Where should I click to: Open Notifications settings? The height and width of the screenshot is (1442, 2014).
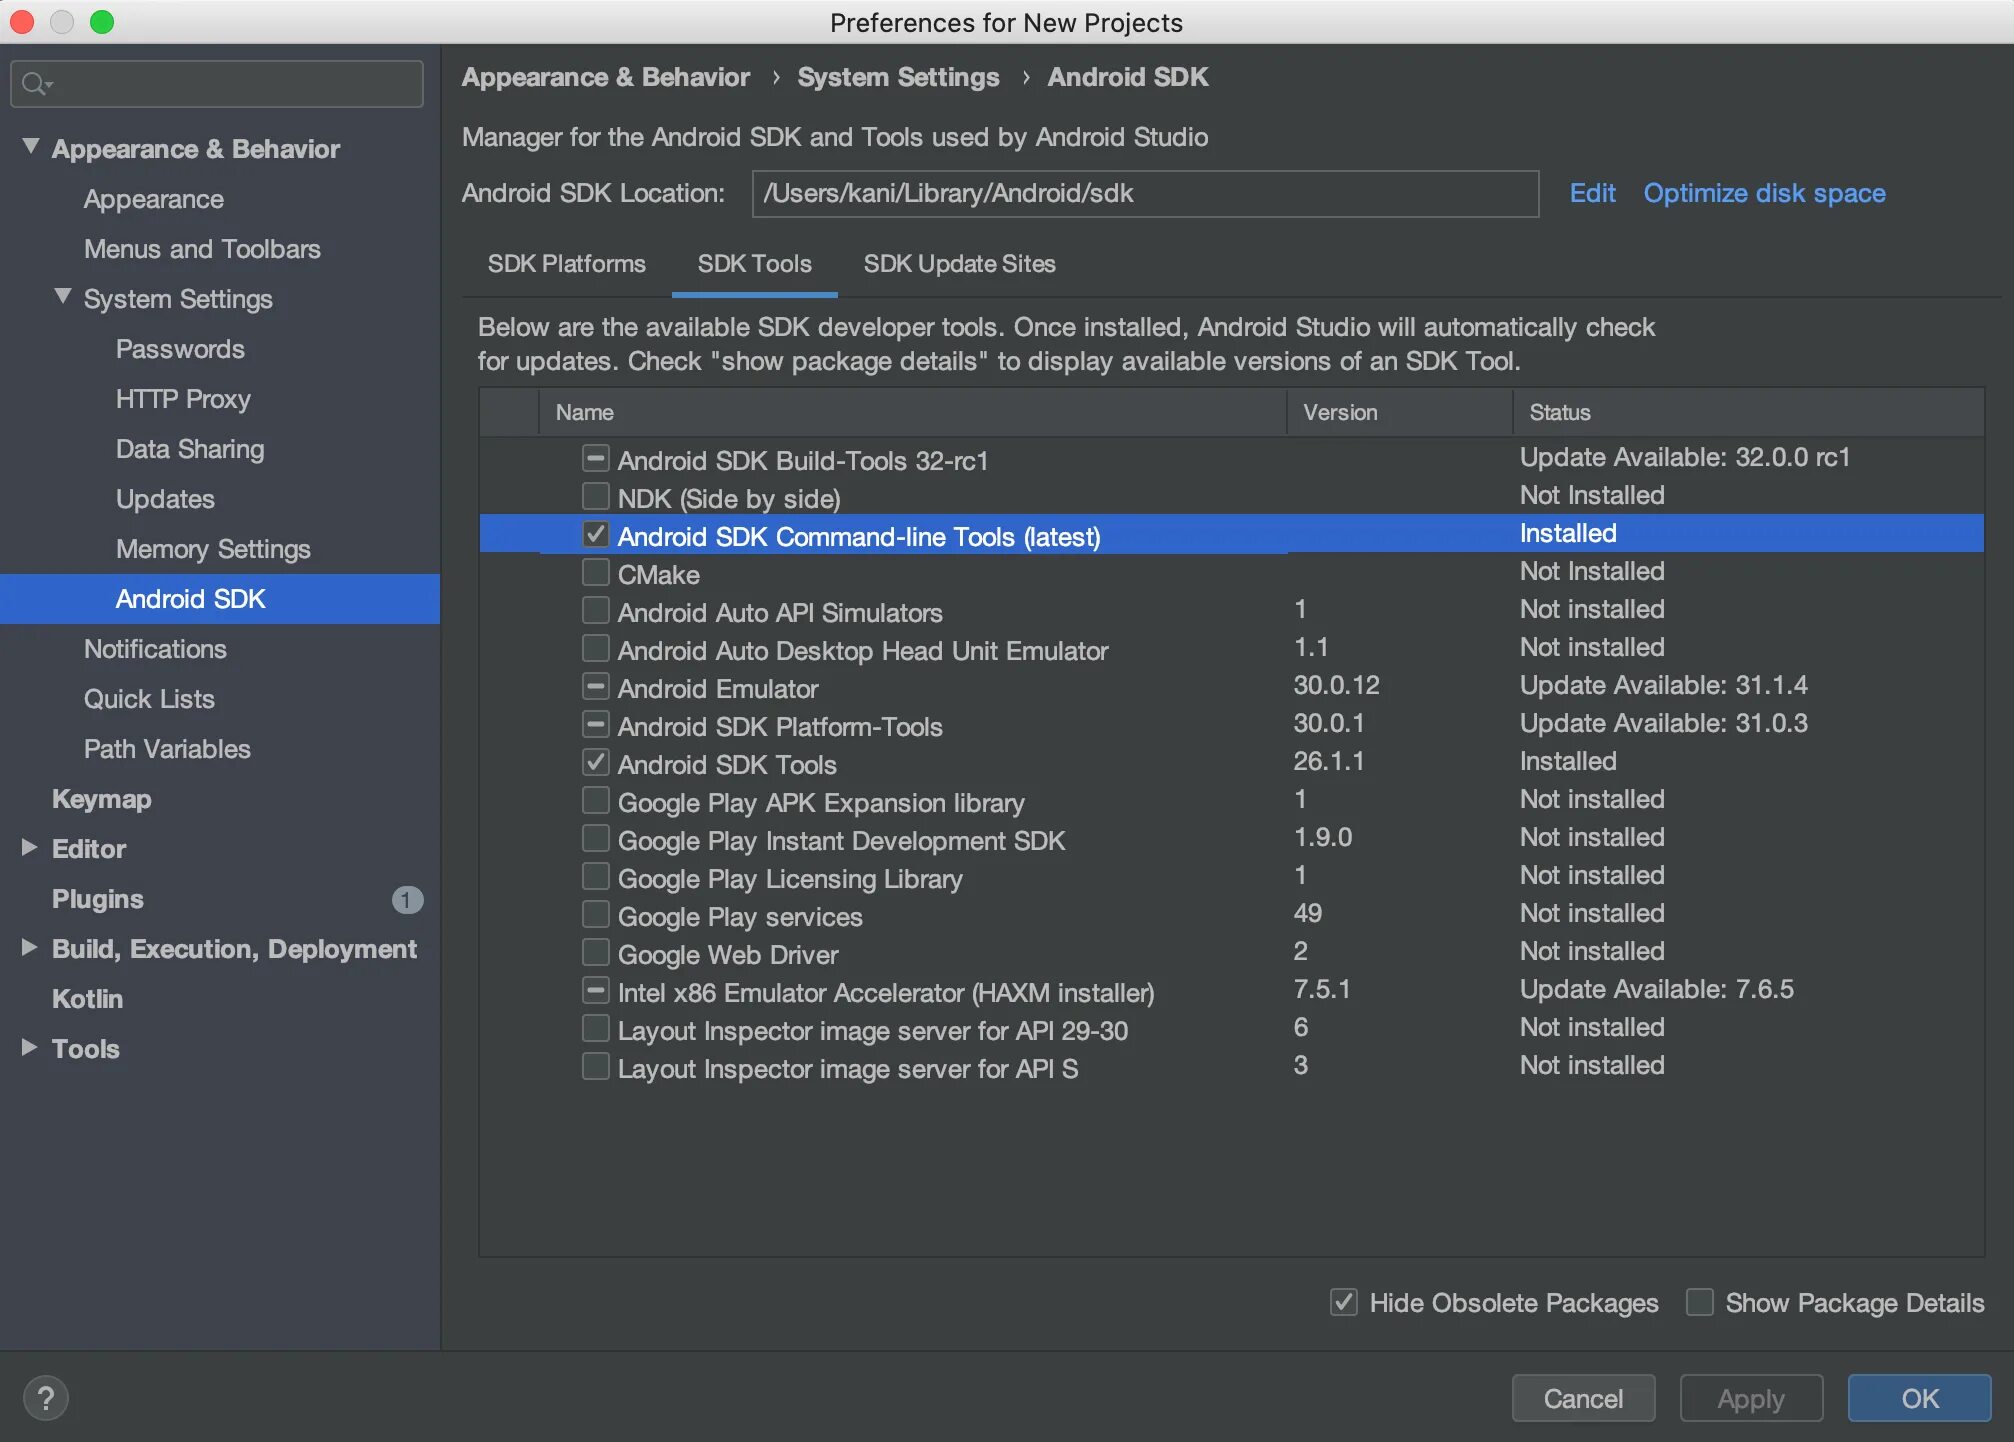click(x=155, y=649)
